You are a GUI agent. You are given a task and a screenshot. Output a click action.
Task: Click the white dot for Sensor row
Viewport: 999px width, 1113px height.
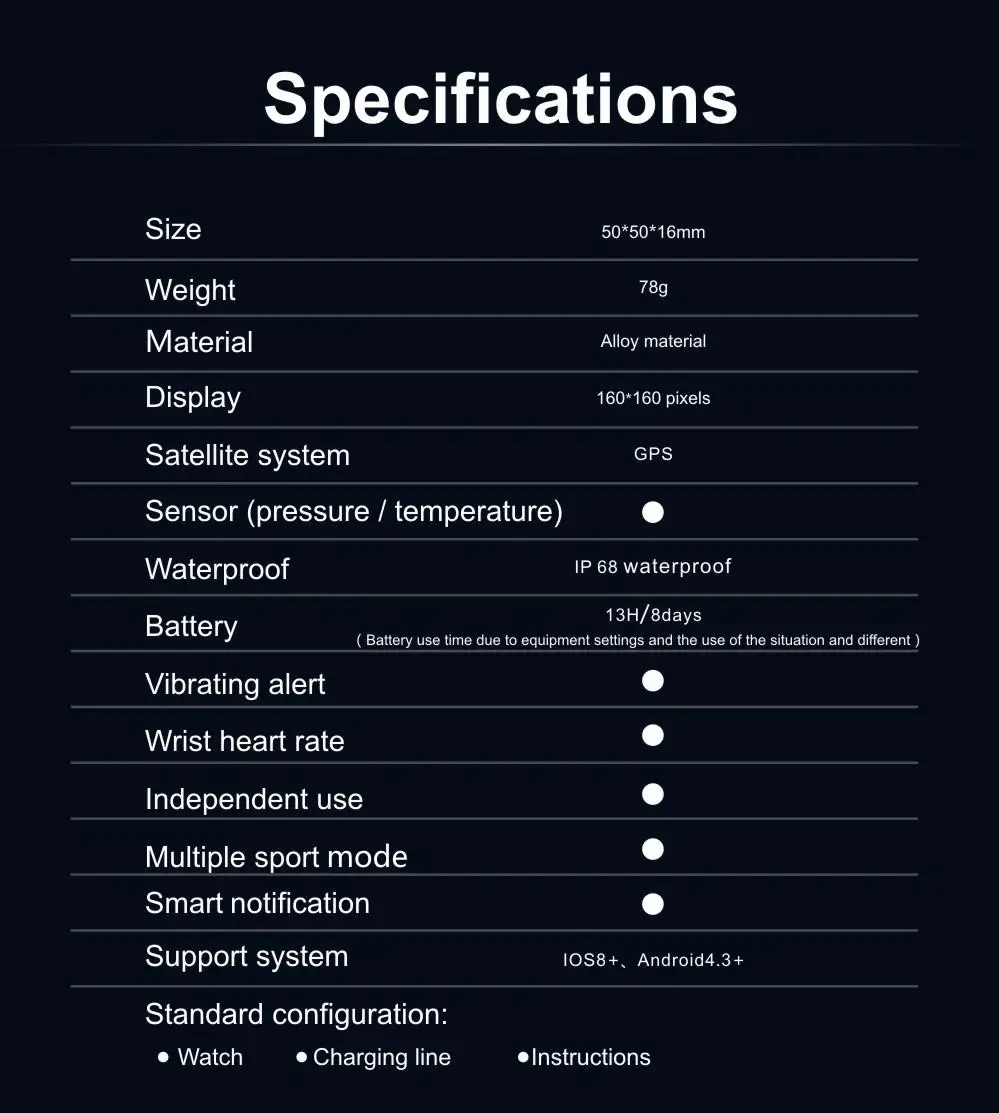pos(653,513)
